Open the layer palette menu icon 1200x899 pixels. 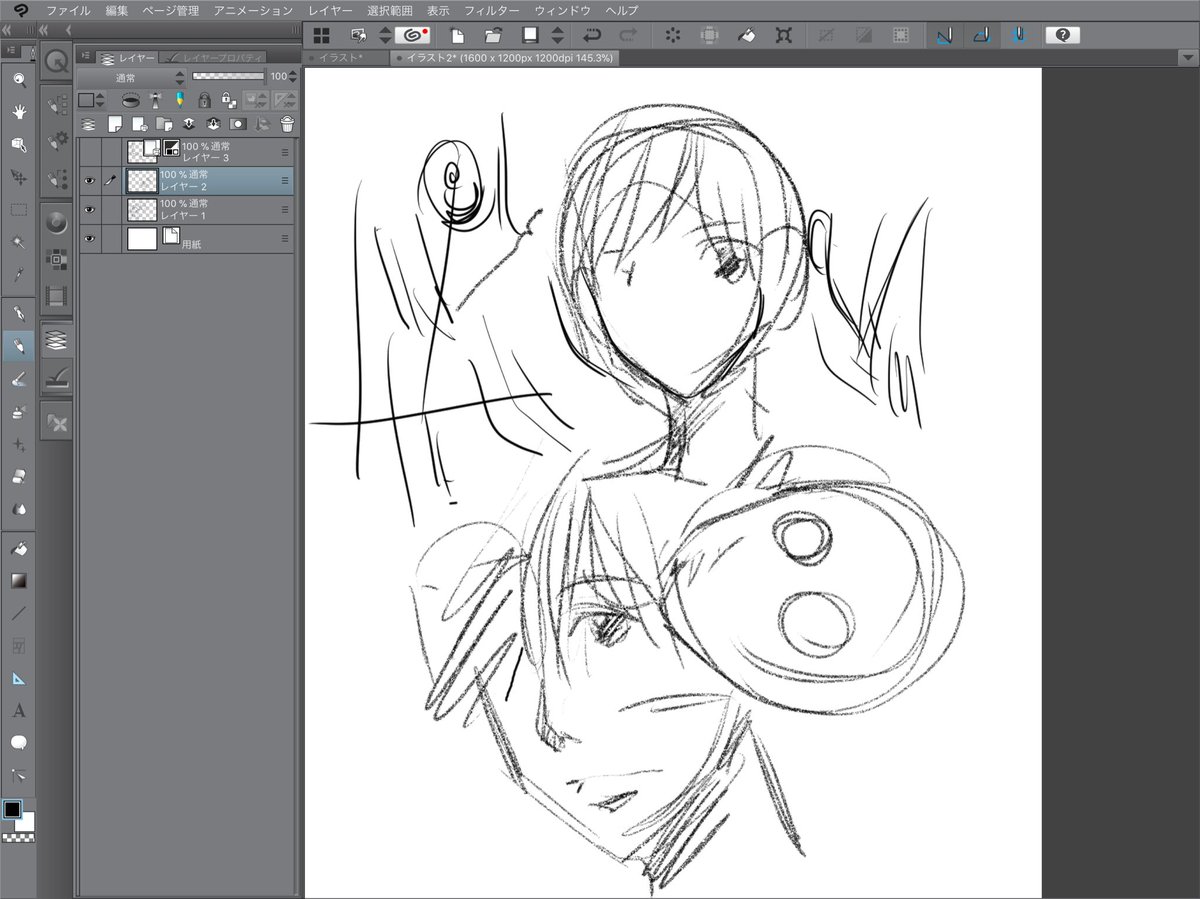pyautogui.click(x=86, y=56)
